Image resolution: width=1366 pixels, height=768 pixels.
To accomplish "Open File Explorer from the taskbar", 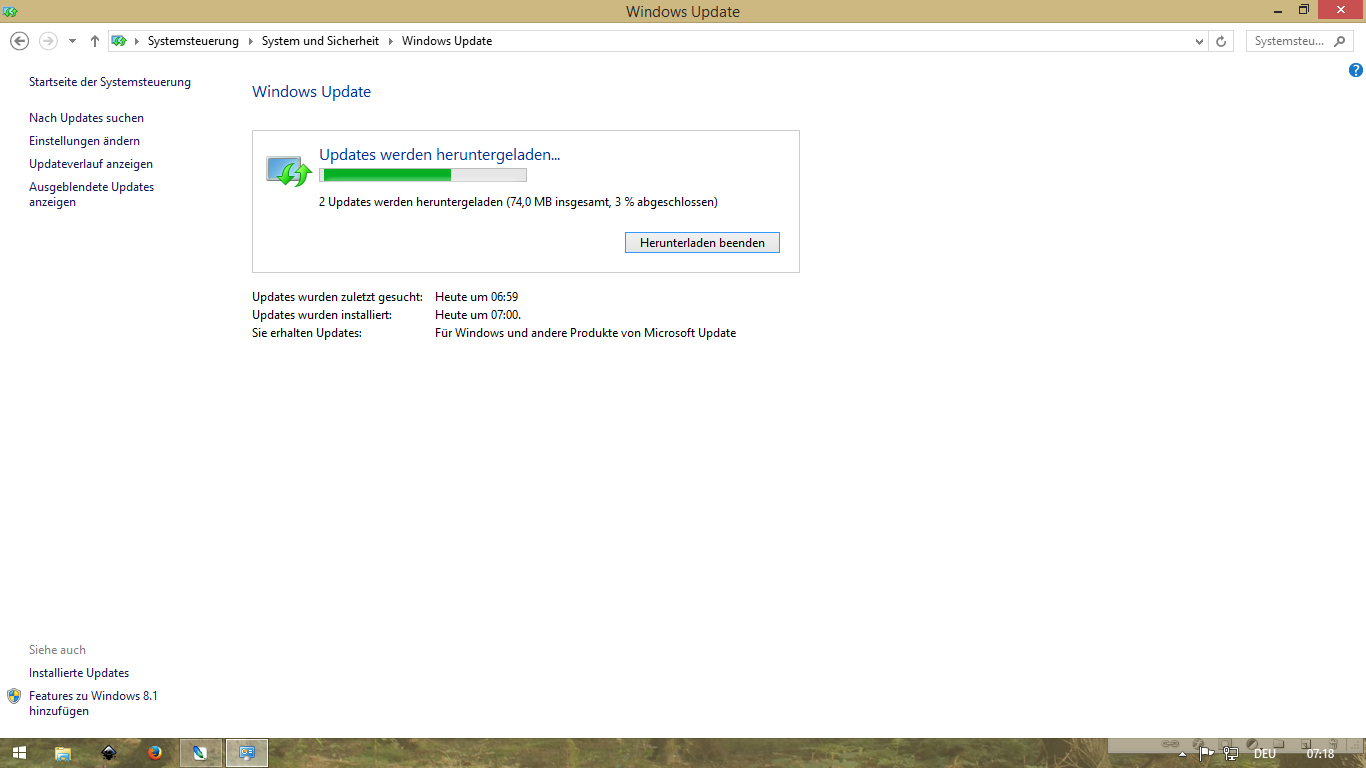I will point(62,753).
